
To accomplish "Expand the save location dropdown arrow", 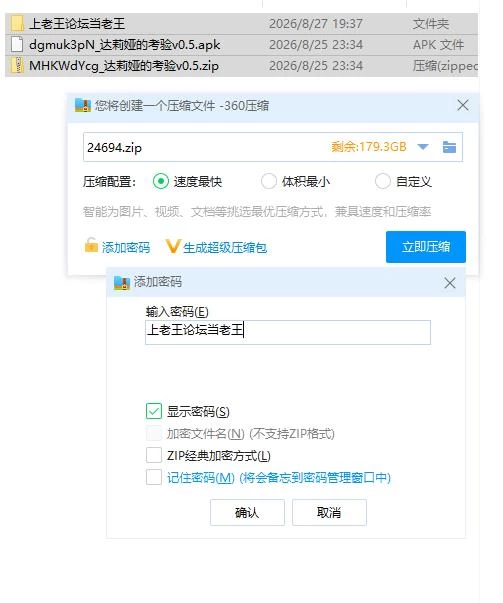I will [423, 147].
